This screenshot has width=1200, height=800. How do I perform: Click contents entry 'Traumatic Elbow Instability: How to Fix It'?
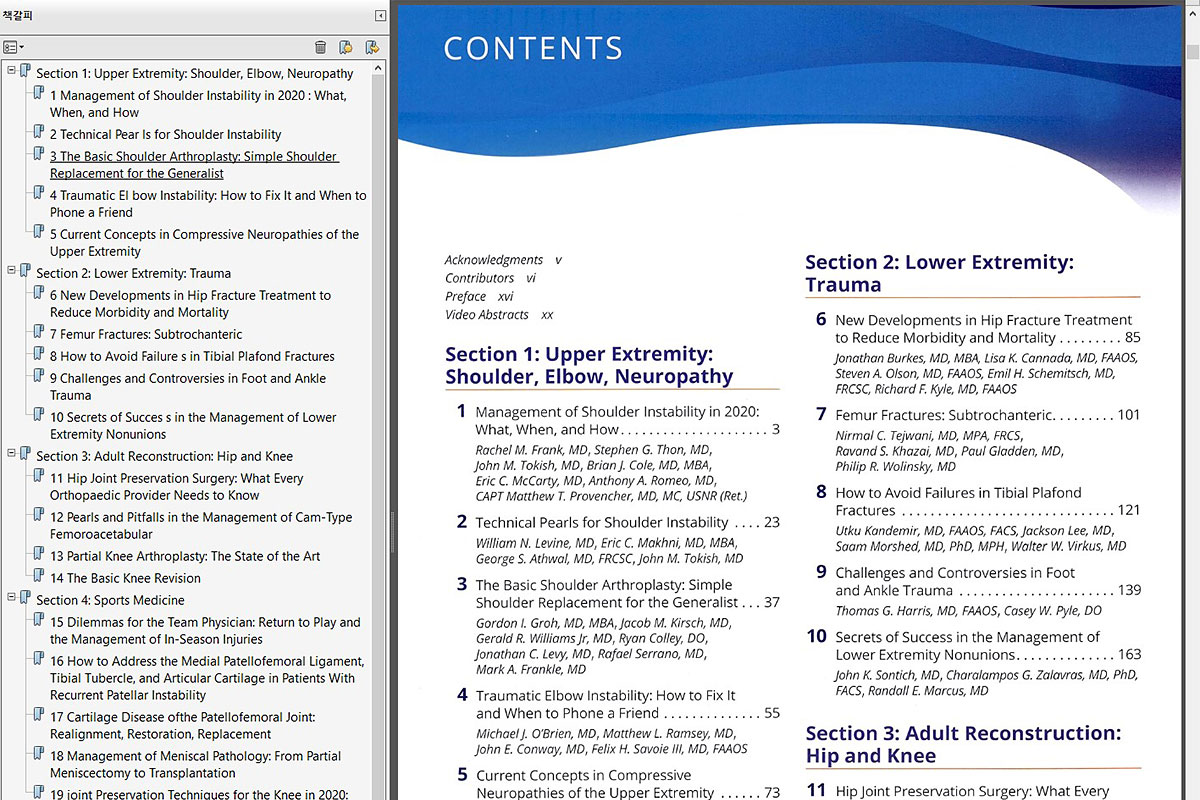(x=627, y=704)
